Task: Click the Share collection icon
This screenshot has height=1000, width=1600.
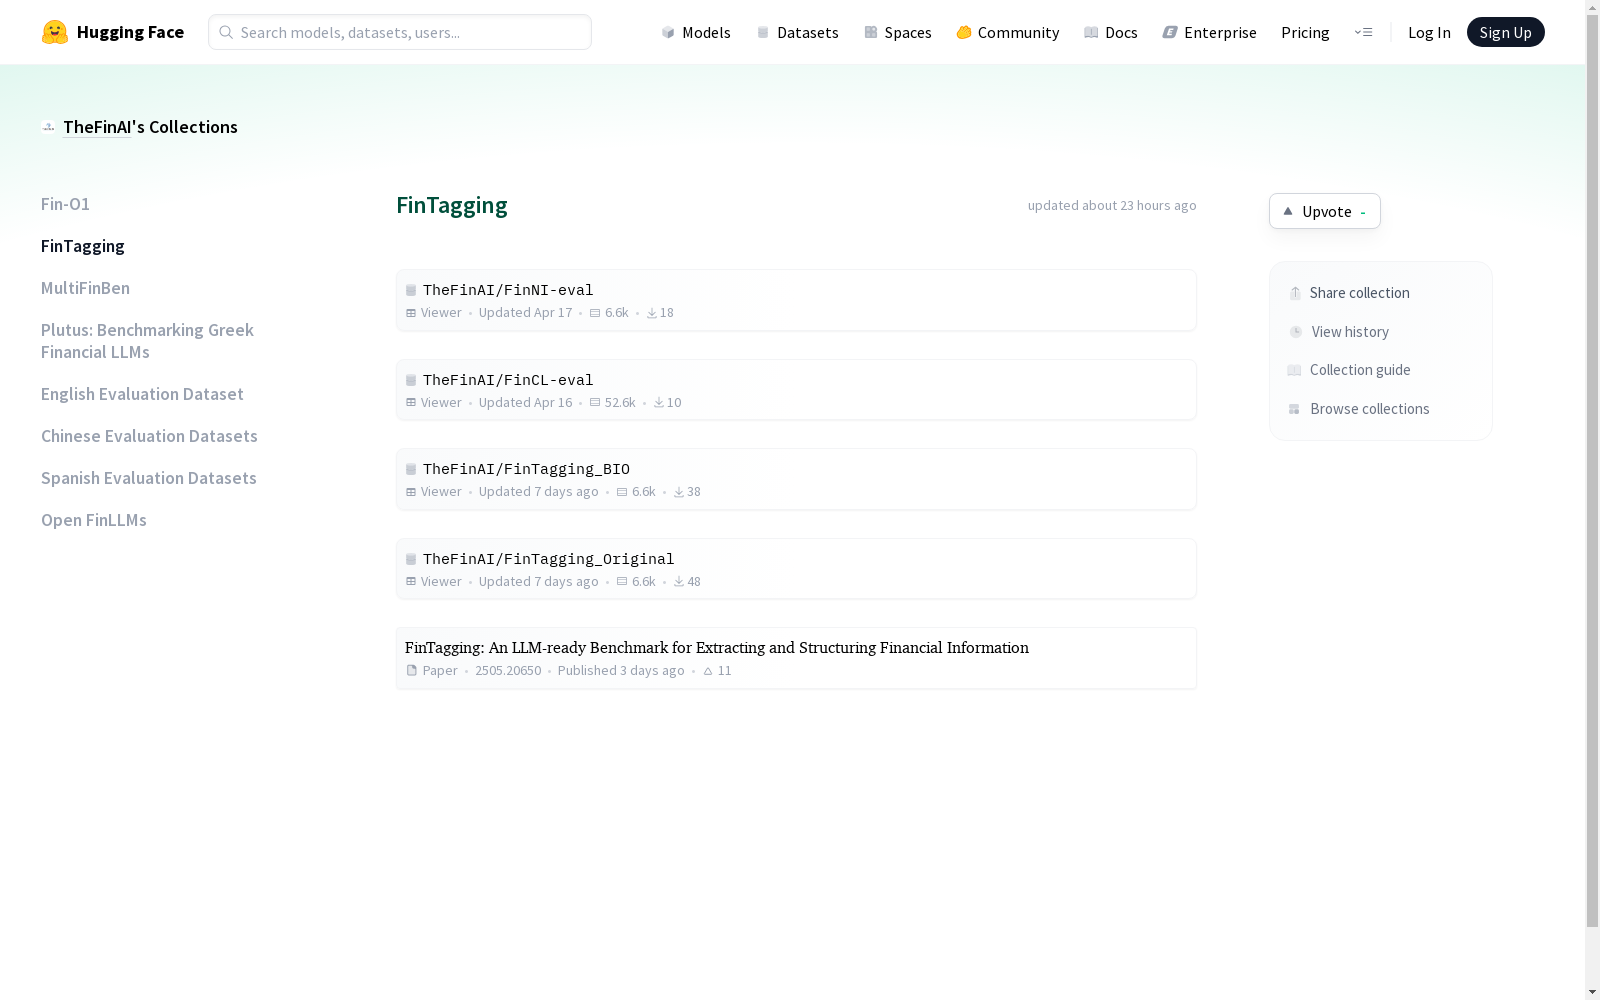Action: point(1295,293)
